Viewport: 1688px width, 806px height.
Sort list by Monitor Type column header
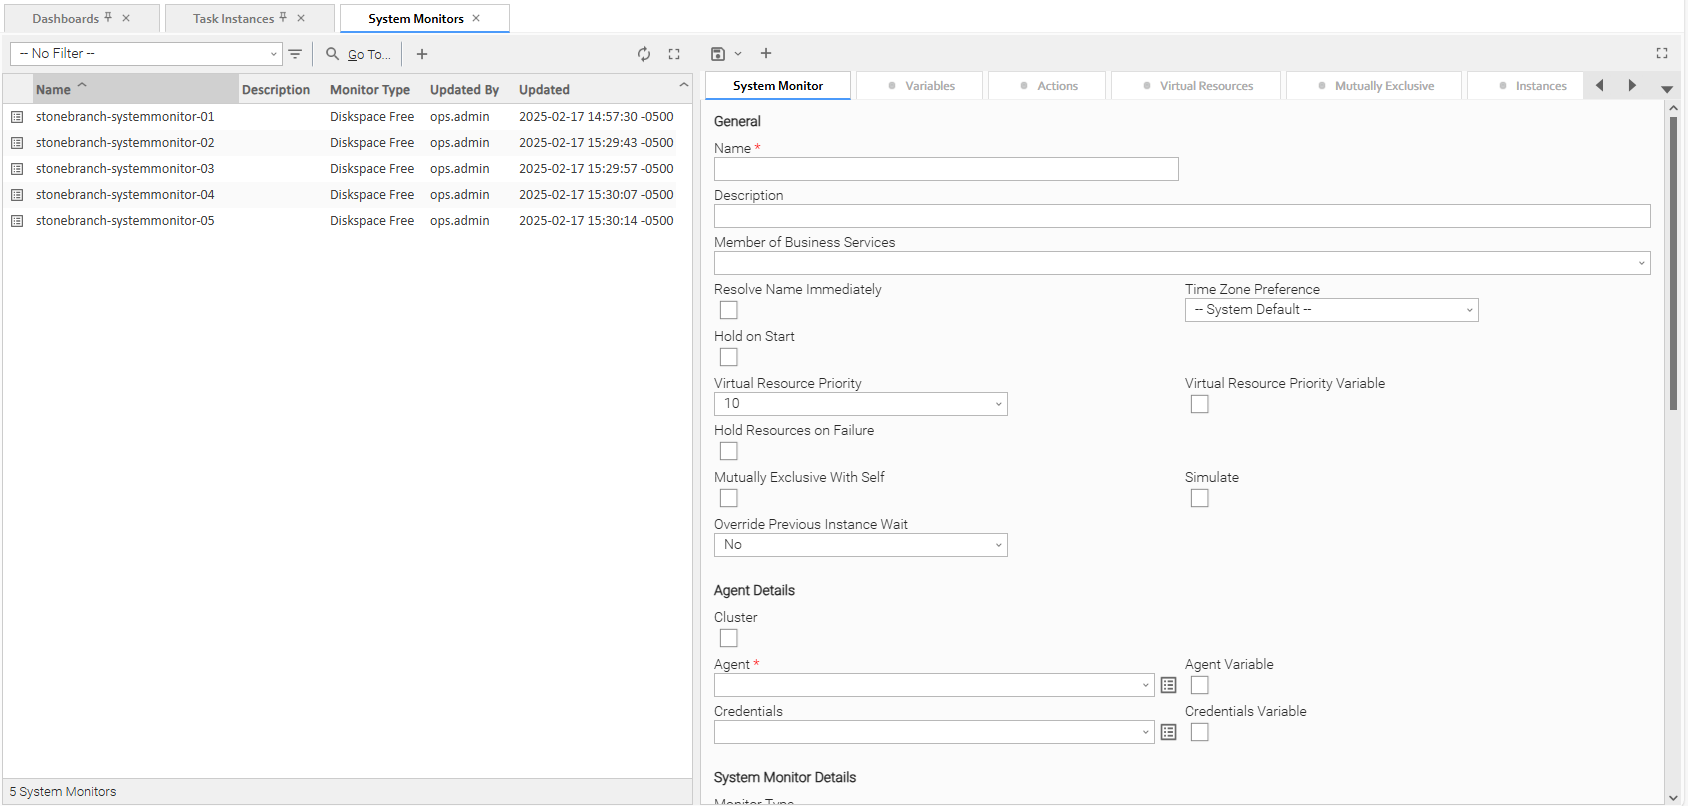tap(370, 90)
